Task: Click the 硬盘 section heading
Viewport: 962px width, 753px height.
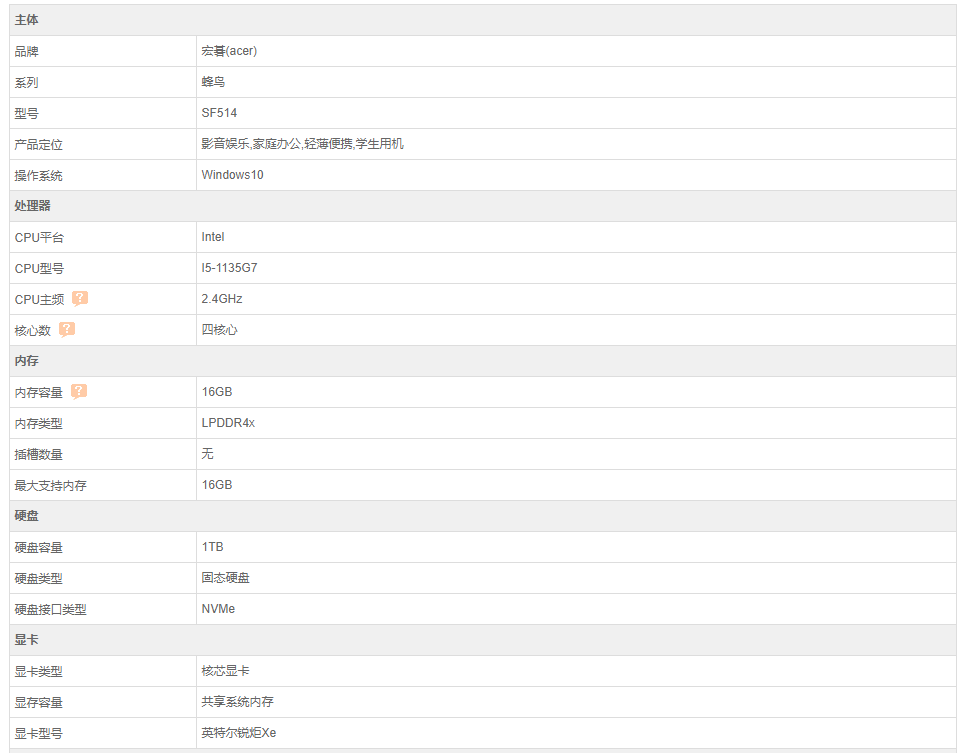Action: [26, 516]
